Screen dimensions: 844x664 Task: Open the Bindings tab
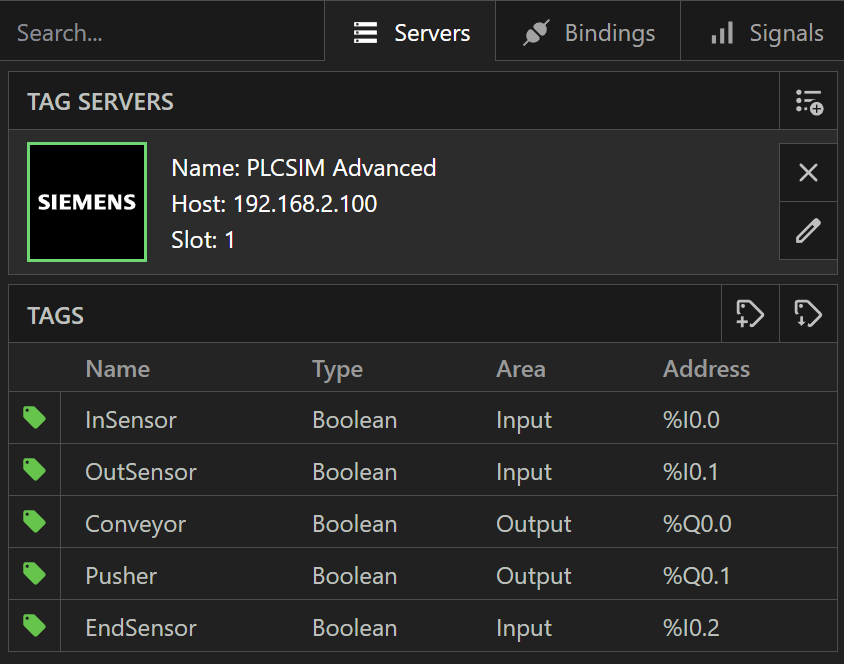click(589, 33)
